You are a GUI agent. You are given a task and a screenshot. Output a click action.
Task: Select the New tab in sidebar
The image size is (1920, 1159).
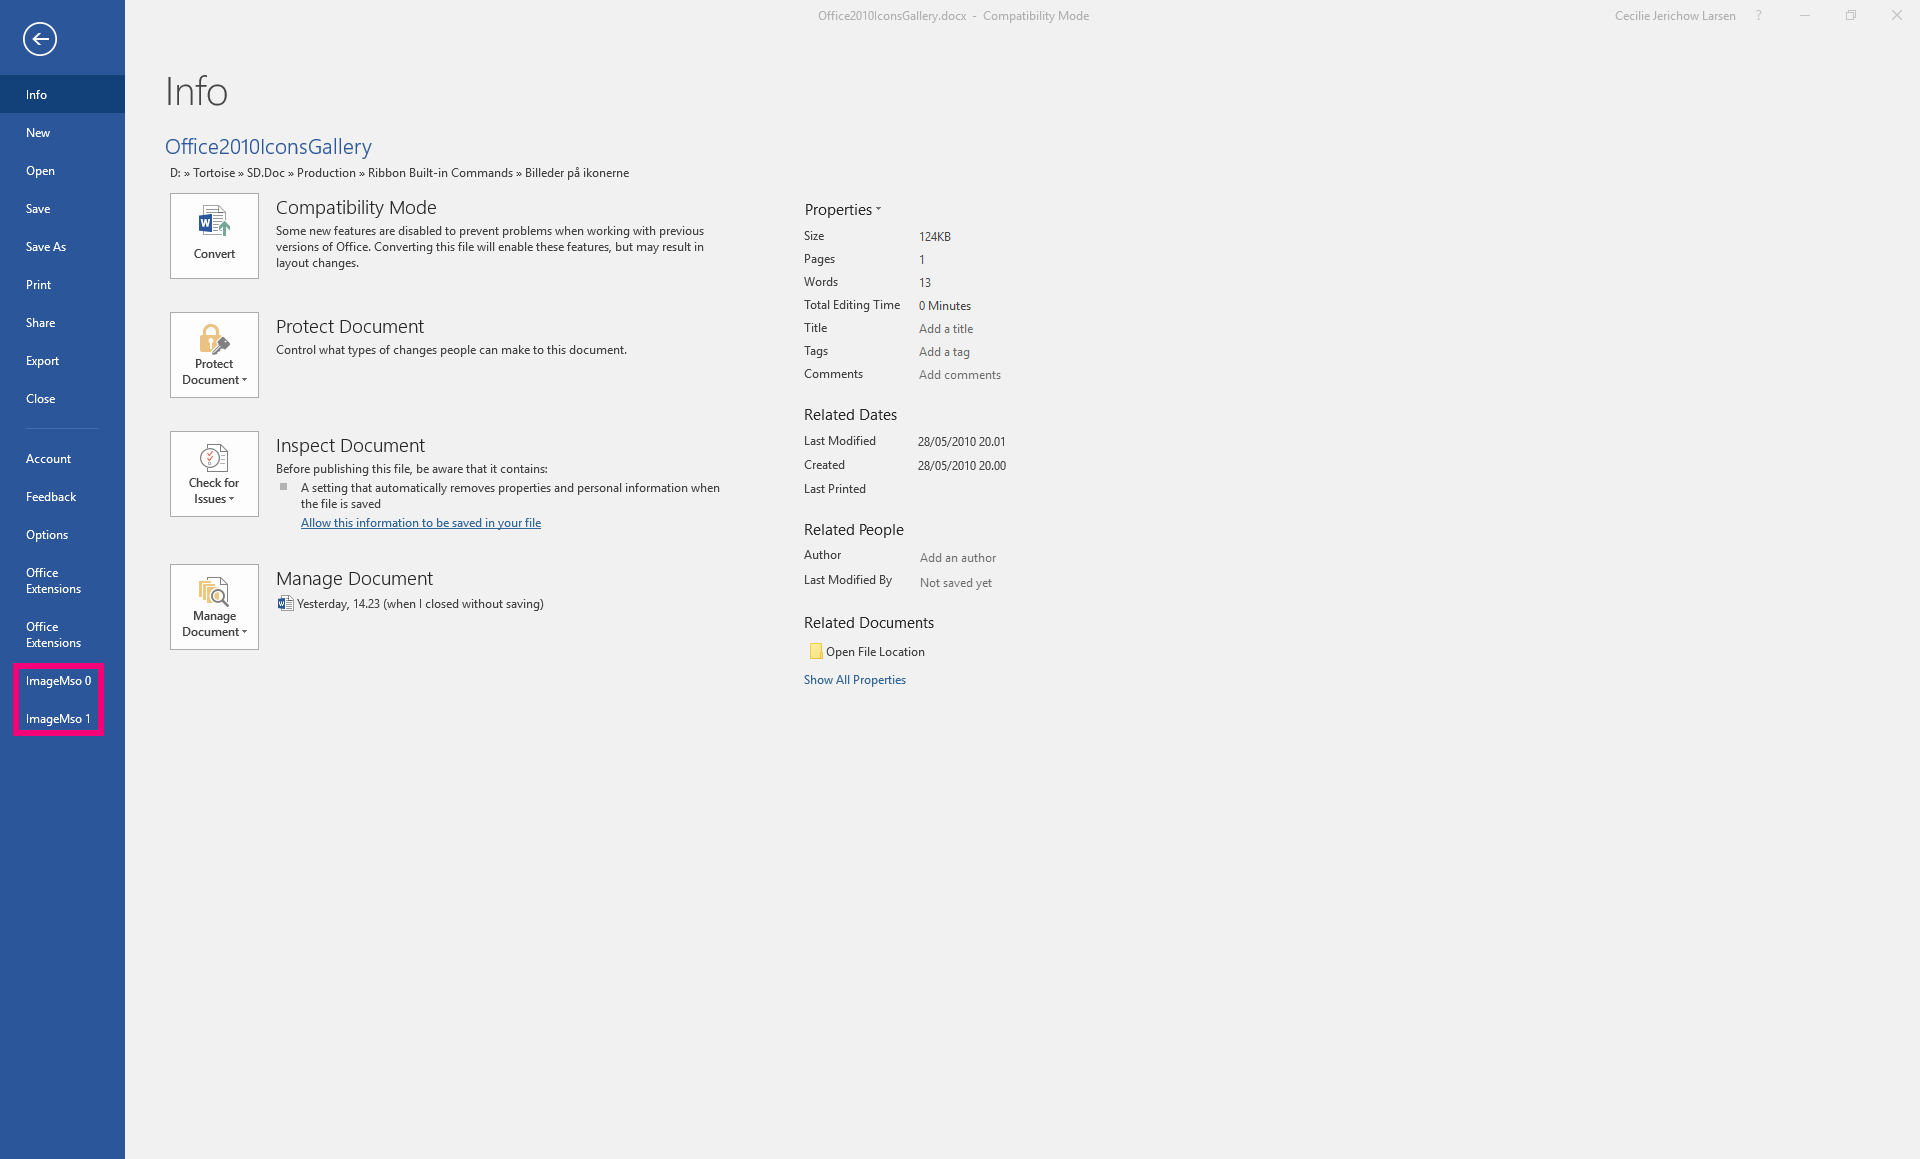[x=62, y=132]
